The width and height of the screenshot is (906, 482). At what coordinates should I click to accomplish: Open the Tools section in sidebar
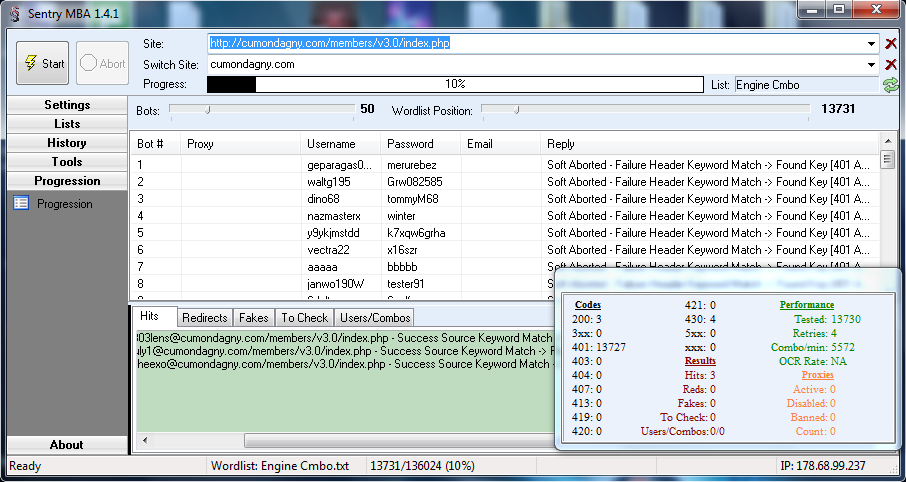(x=67, y=162)
